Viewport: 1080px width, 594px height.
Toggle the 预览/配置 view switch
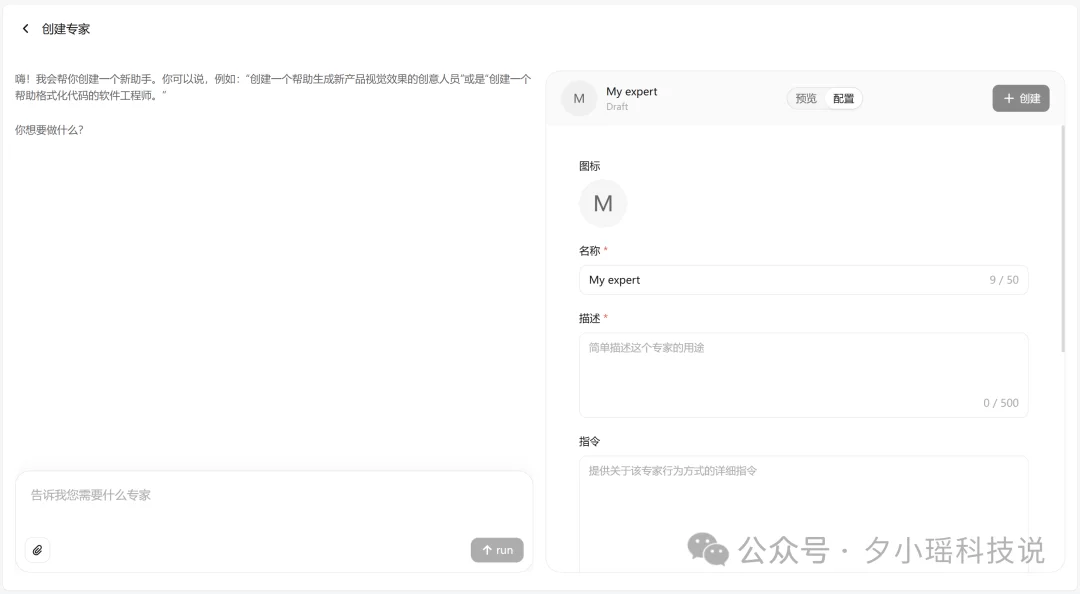click(x=825, y=98)
